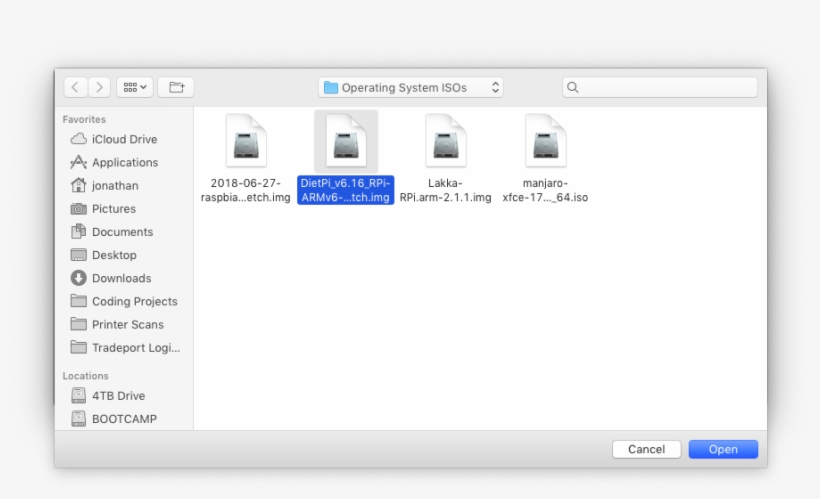Go to Applications in sidebar
Image resolution: width=820 pixels, height=499 pixels.
point(124,163)
